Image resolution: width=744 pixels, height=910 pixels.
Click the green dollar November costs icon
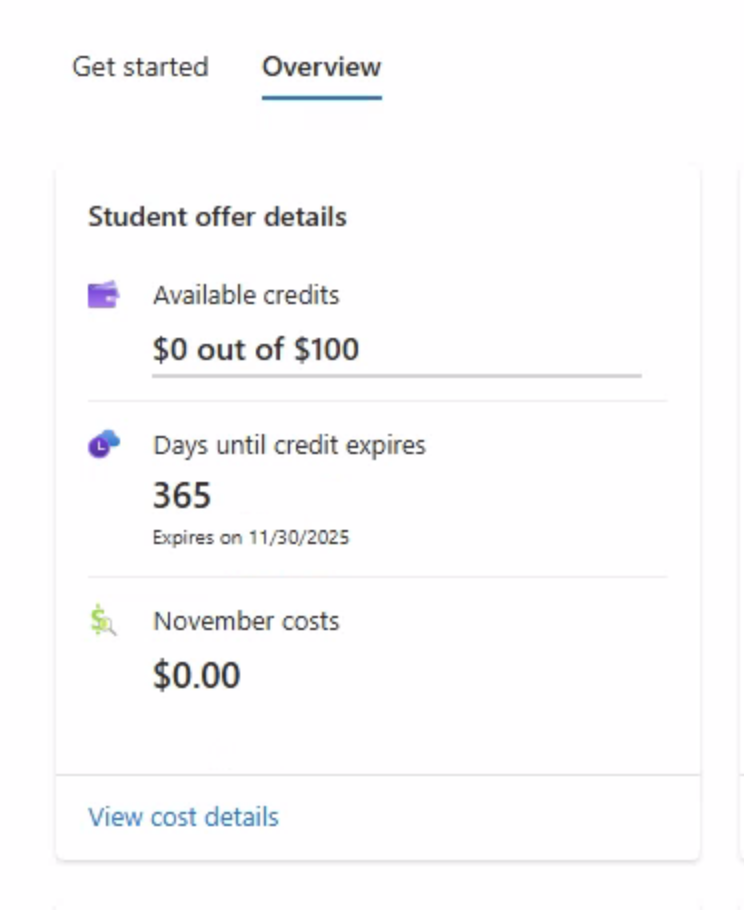pos(103,620)
